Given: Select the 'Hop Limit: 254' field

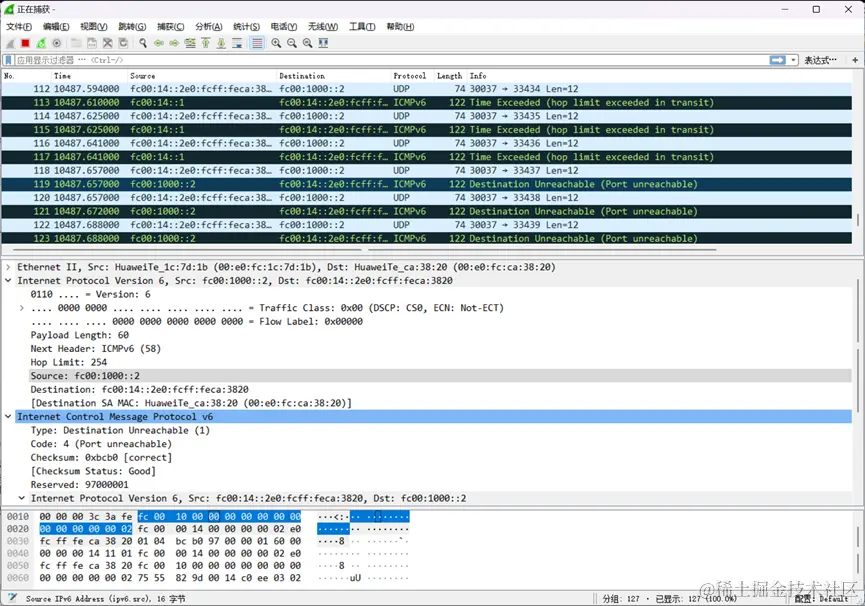Looking at the screenshot, I should [69, 362].
